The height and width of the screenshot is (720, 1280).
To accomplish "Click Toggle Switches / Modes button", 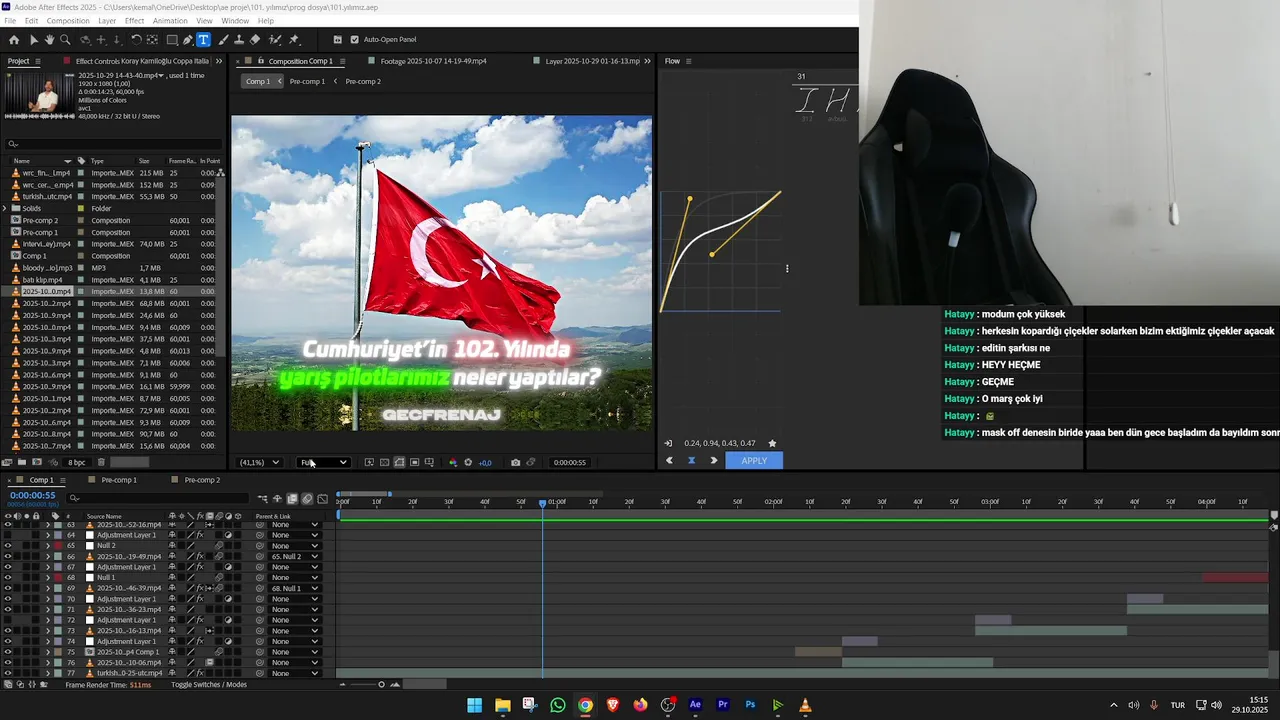I will (208, 685).
